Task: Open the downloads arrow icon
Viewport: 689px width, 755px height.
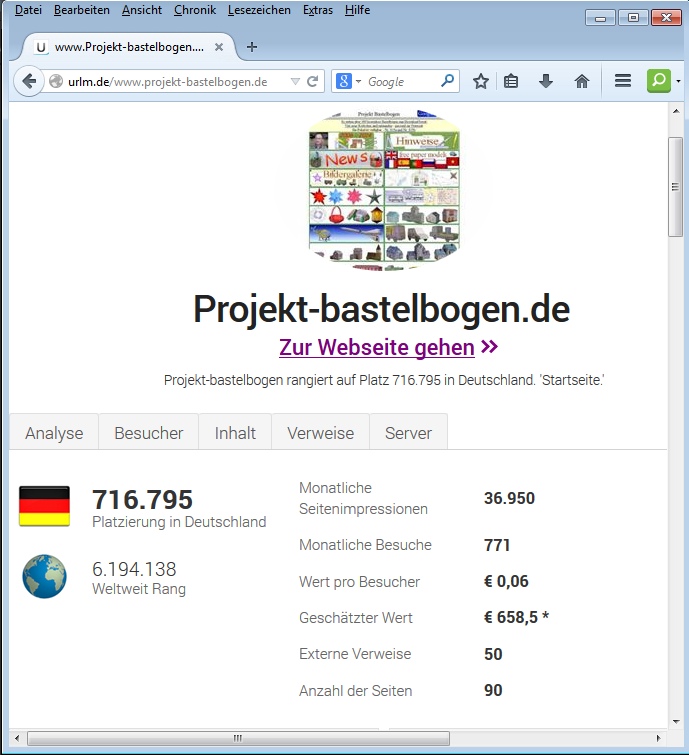Action: coord(546,81)
